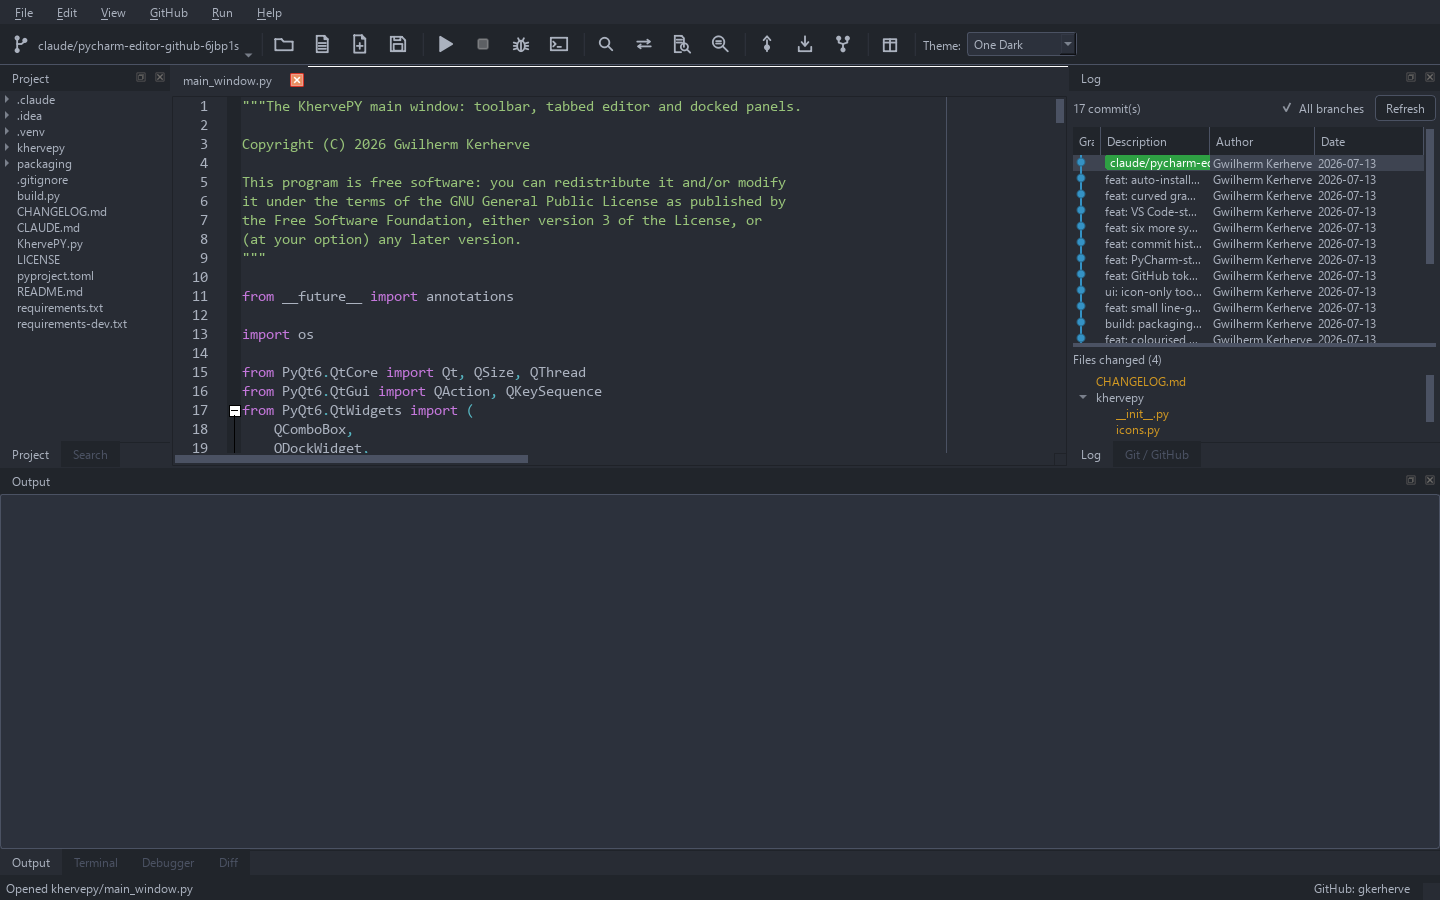Save the file with the floppy icon

coord(398,44)
